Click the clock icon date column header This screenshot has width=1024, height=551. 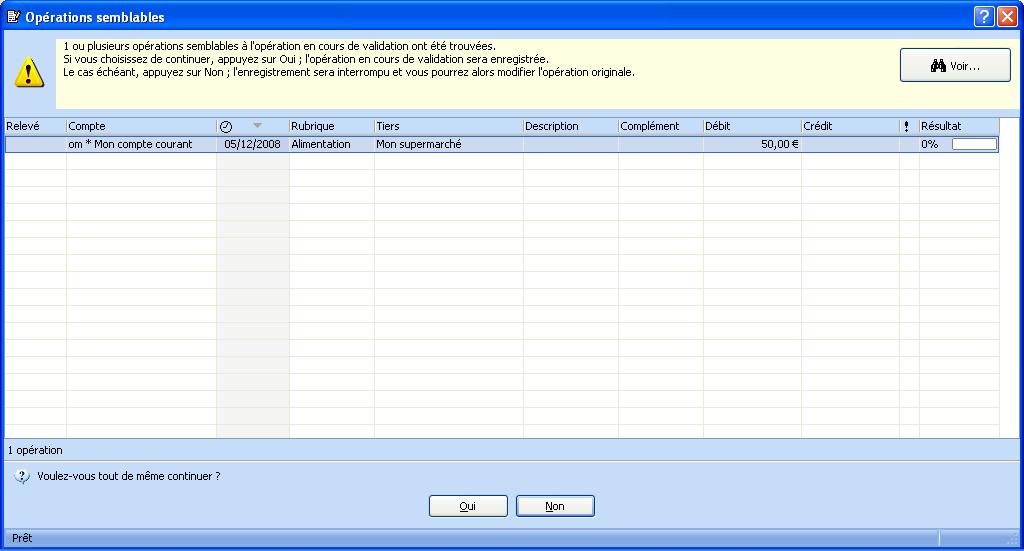click(226, 127)
